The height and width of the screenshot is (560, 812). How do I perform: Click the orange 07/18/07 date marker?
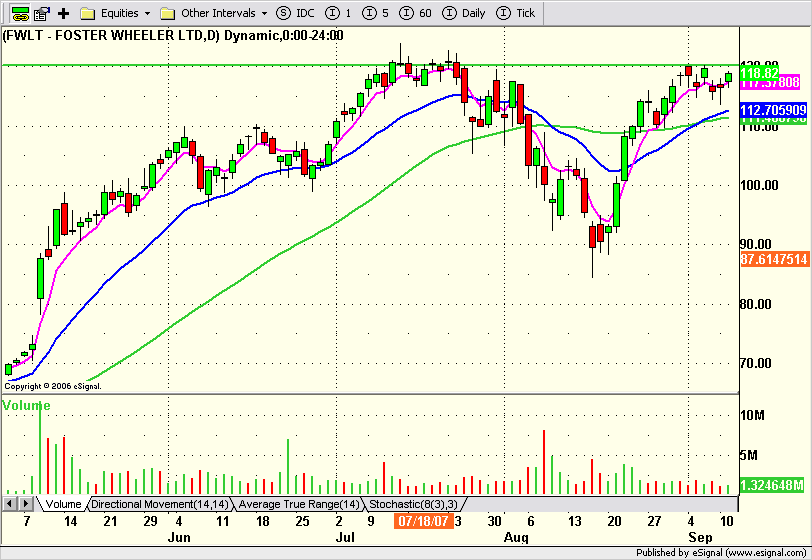424,521
